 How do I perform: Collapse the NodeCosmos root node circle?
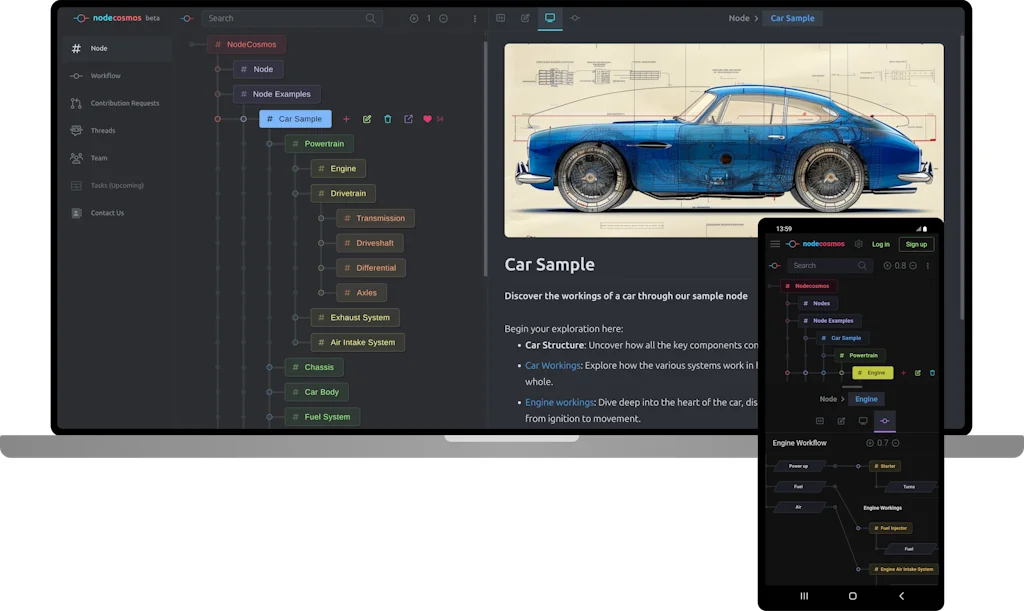click(x=192, y=44)
